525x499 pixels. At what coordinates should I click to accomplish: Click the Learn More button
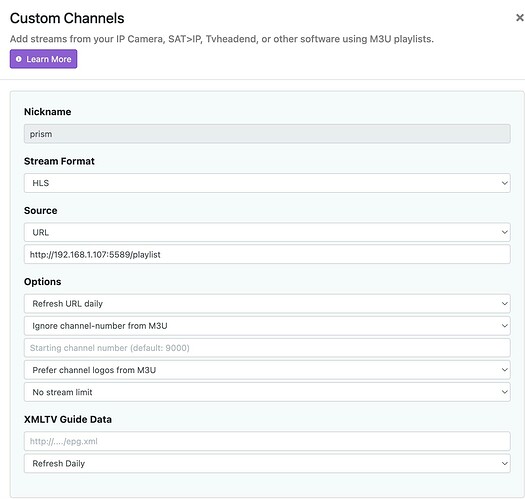pos(44,59)
